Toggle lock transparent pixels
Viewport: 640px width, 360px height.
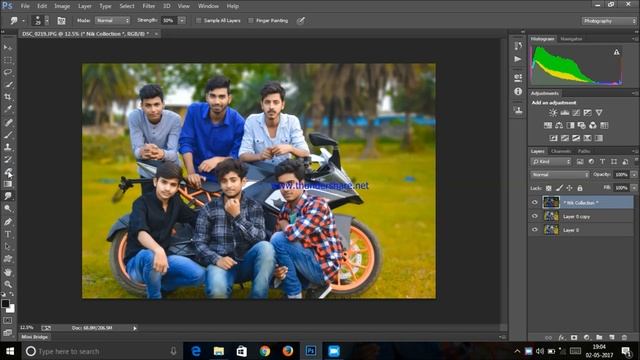click(549, 188)
